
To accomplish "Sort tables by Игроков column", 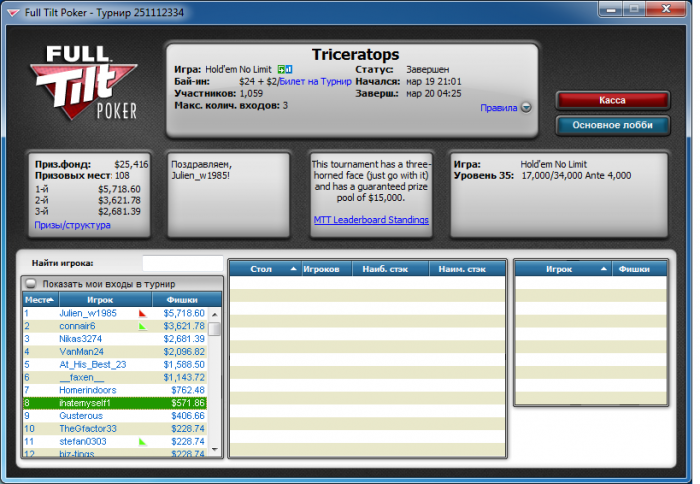I will coord(327,269).
